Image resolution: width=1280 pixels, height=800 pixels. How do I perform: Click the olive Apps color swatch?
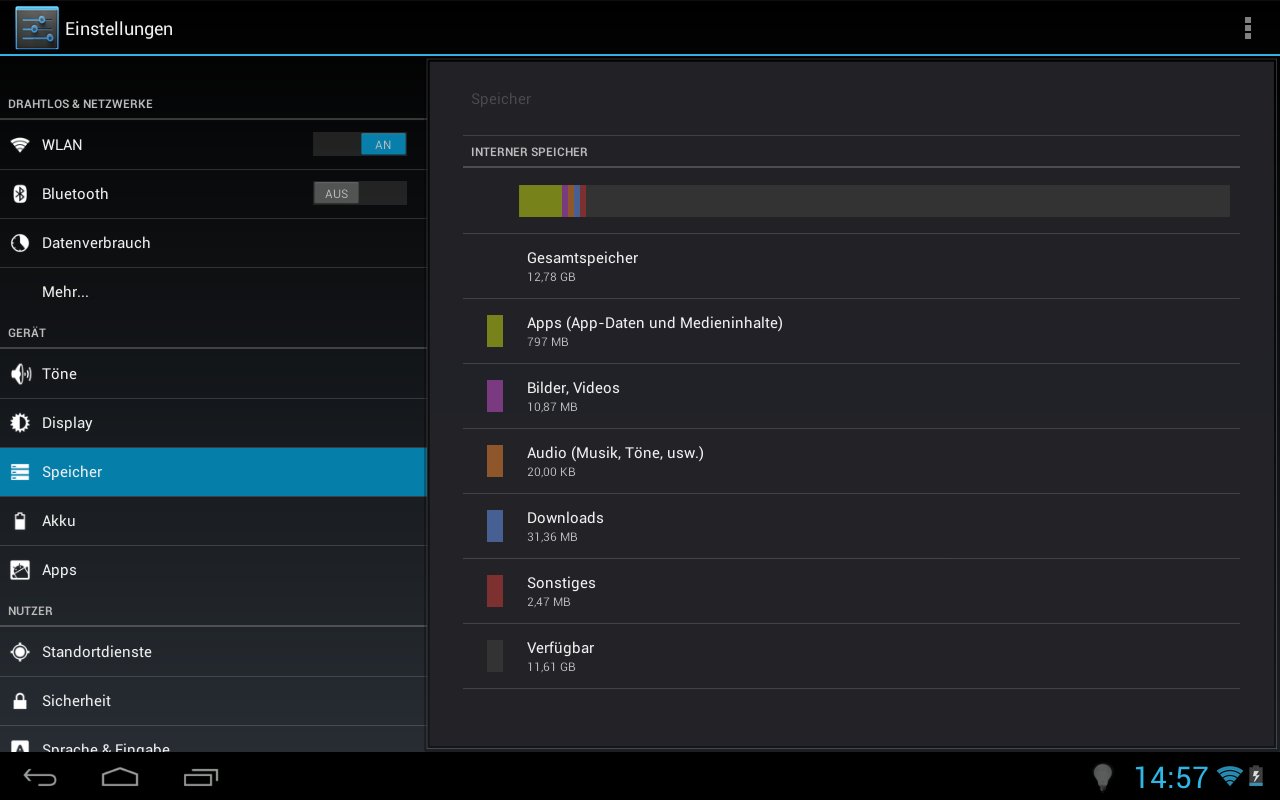pyautogui.click(x=495, y=331)
